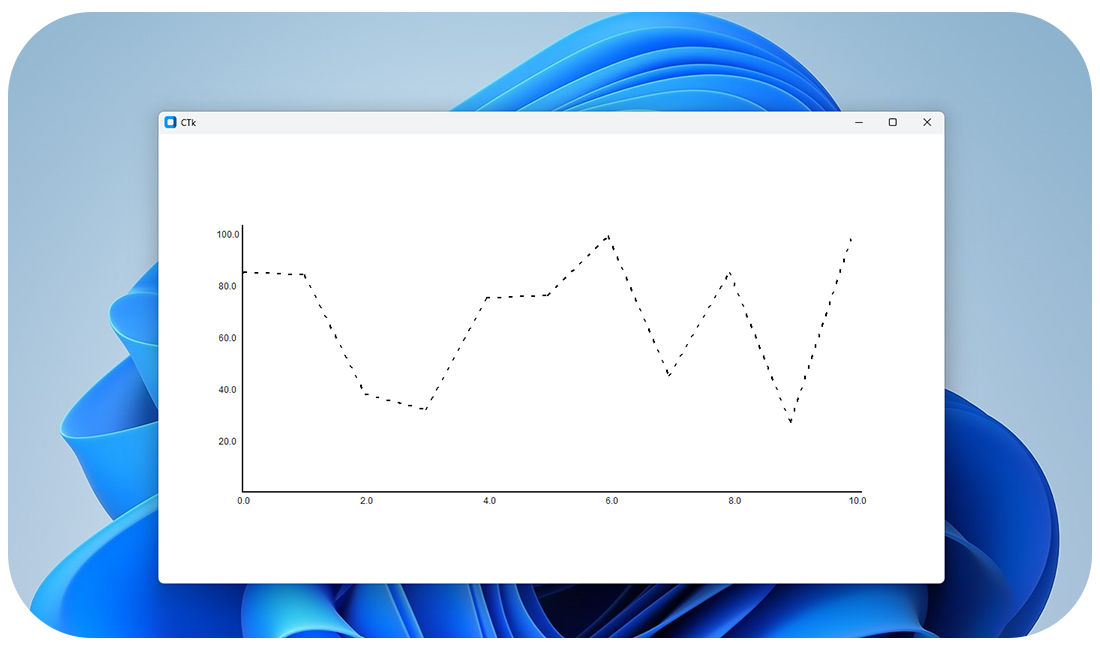Click the lowest dip of the dashed chart line

[790, 421]
